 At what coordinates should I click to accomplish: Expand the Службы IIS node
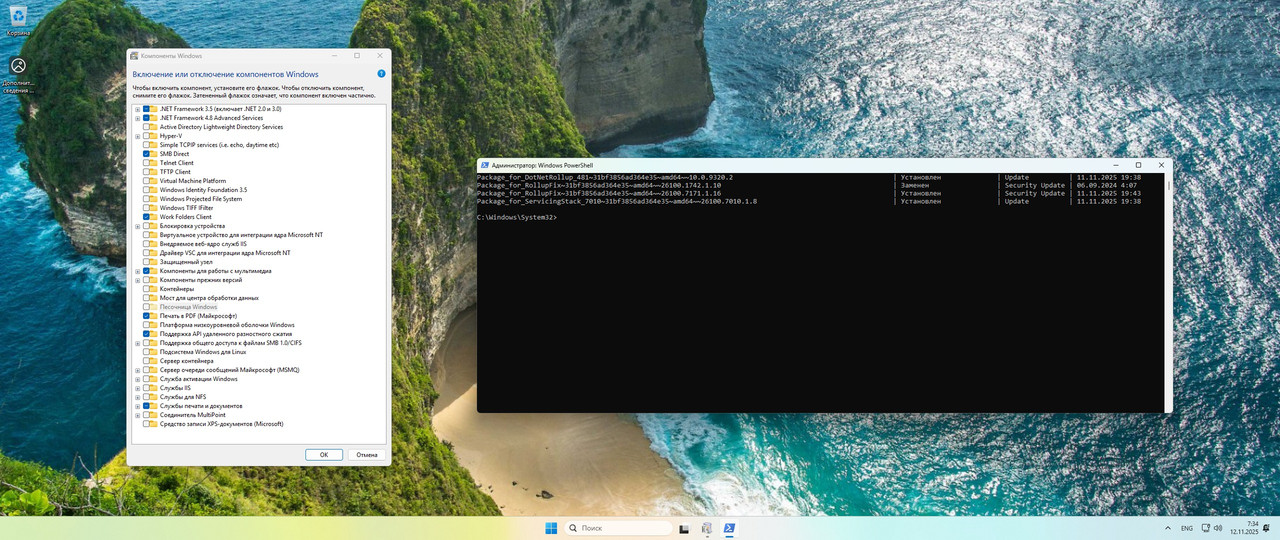(137, 388)
